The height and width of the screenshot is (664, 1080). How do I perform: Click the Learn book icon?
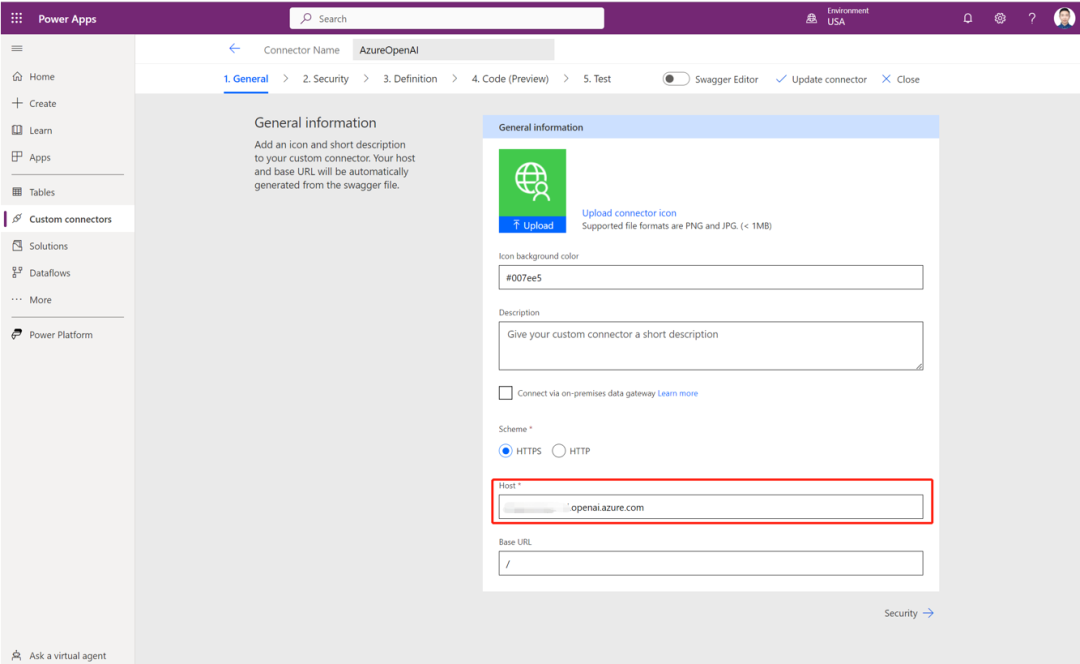pyautogui.click(x=17, y=130)
